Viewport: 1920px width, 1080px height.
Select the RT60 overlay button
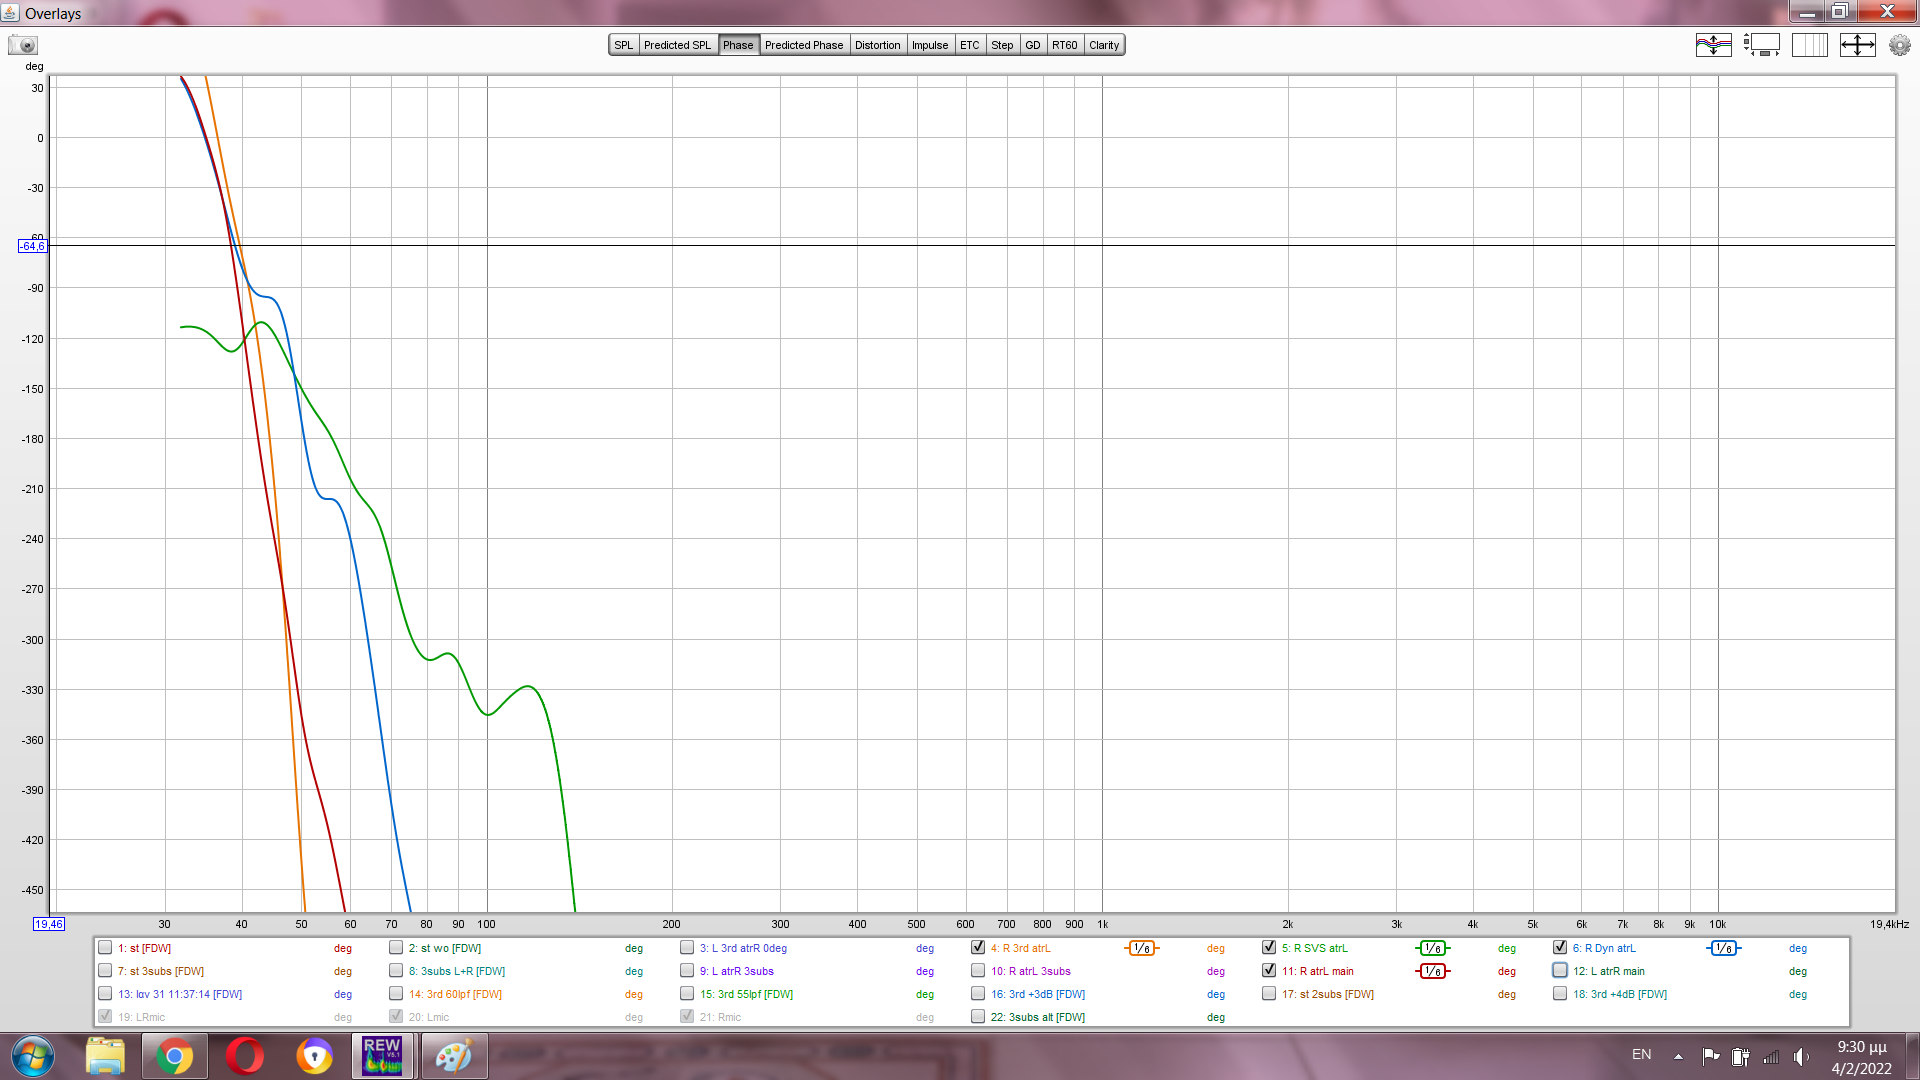(x=1064, y=45)
